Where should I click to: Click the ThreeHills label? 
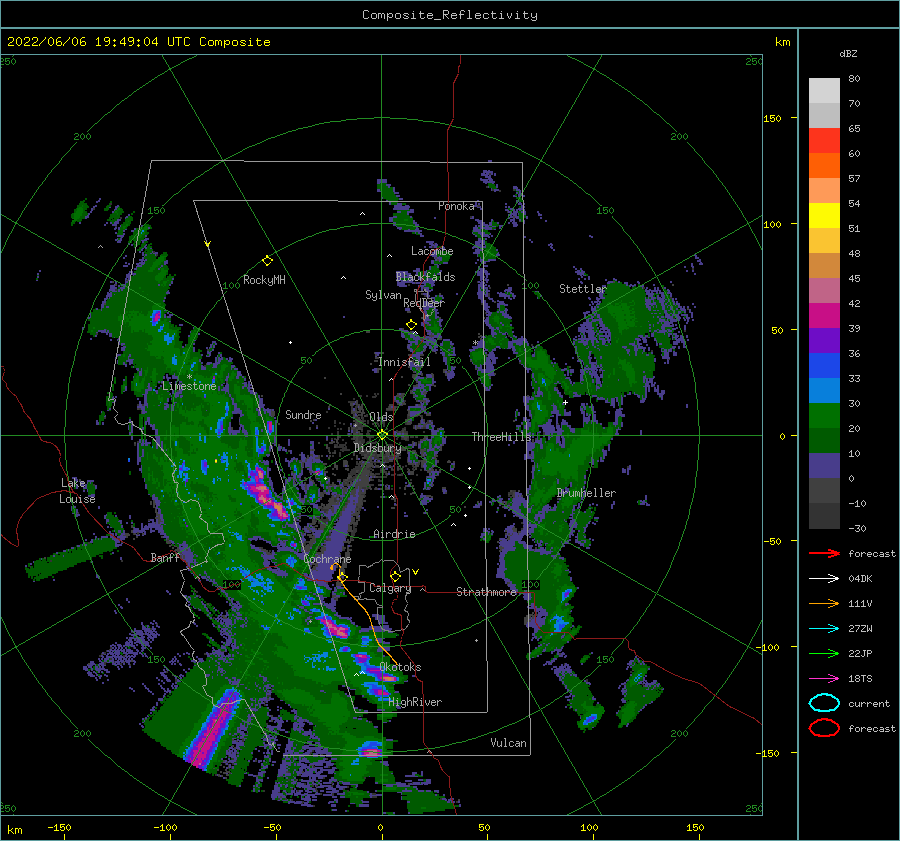(x=502, y=437)
